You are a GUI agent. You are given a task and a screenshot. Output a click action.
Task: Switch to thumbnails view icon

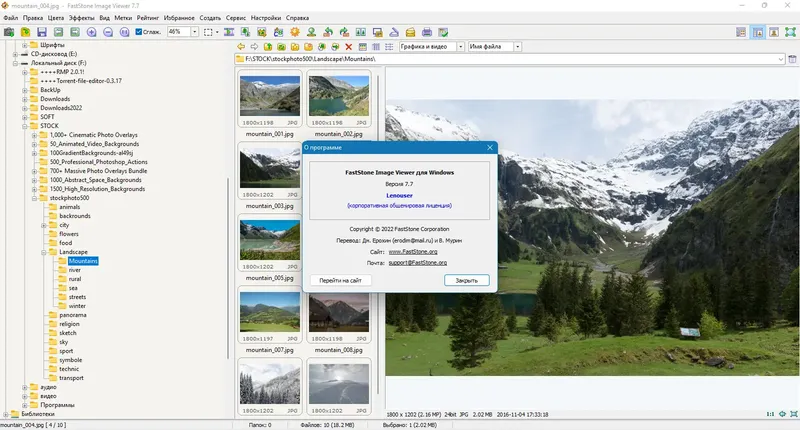pos(363,46)
